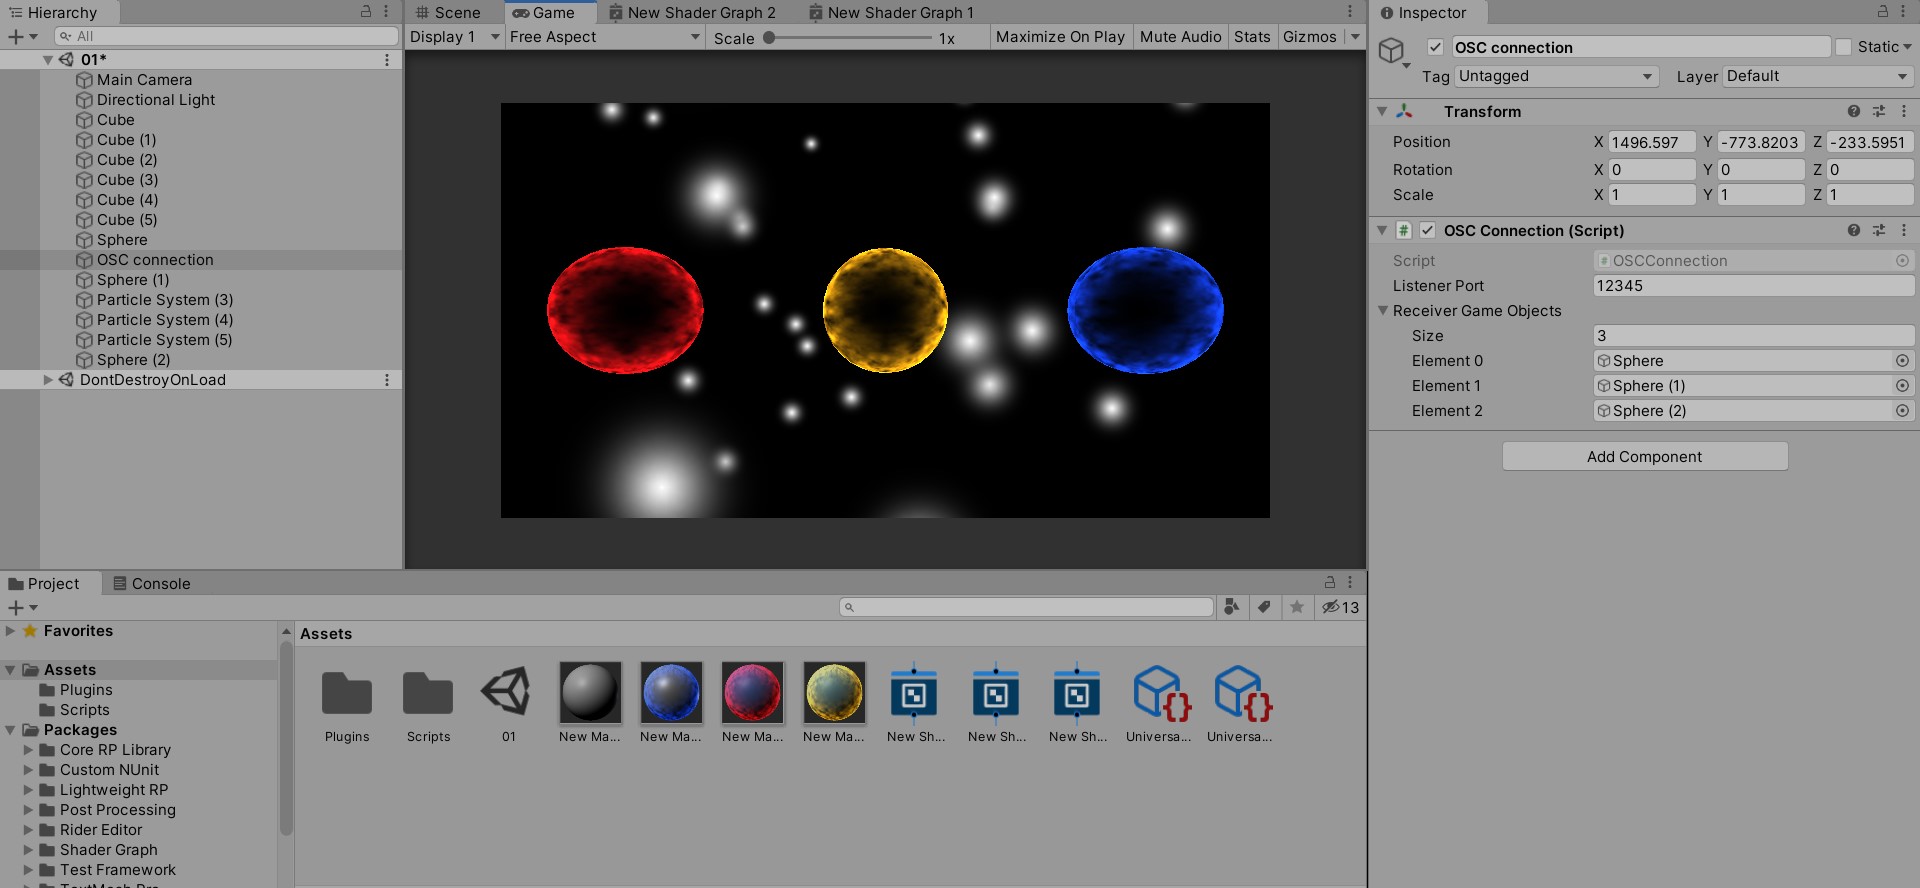Click the search by type icon in Project
Screen dimensions: 1920x888
(x=1232, y=607)
